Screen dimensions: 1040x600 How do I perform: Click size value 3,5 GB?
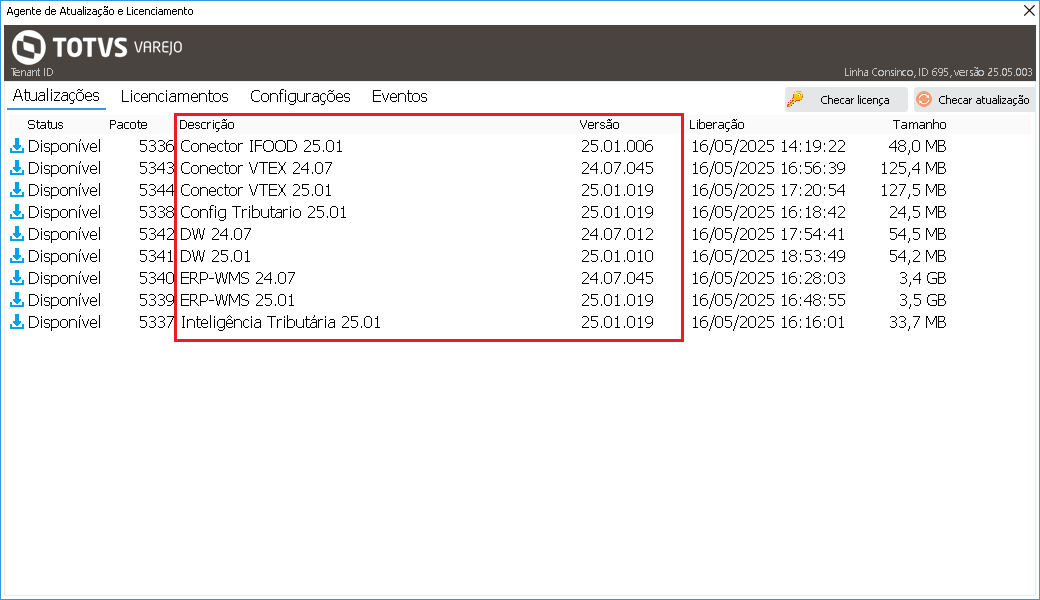[x=923, y=300]
